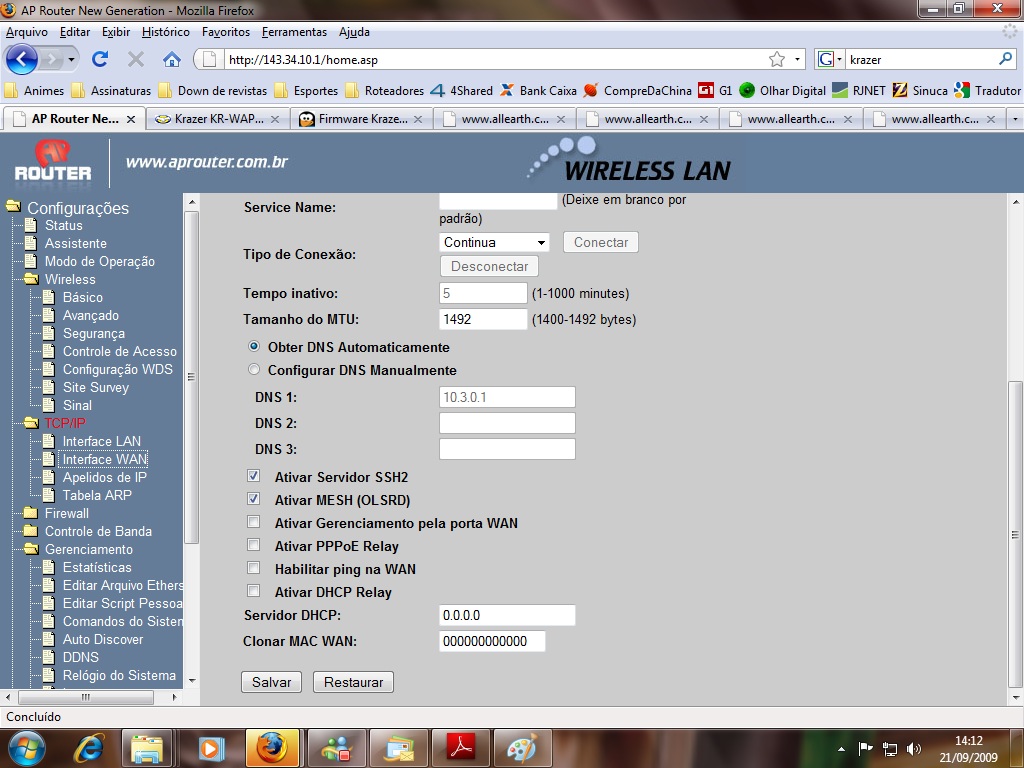The width and height of the screenshot is (1024, 768).
Task: Open the Tradutor bookmark
Action: [987, 91]
